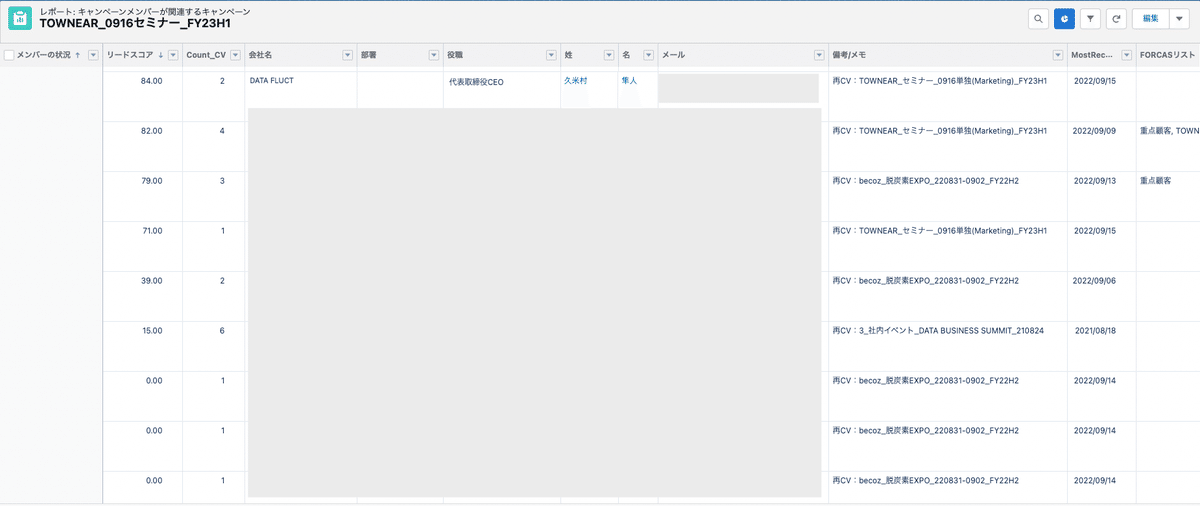Select the date 2022/09/09 cell
This screenshot has height=506, width=1200.
(x=1102, y=146)
